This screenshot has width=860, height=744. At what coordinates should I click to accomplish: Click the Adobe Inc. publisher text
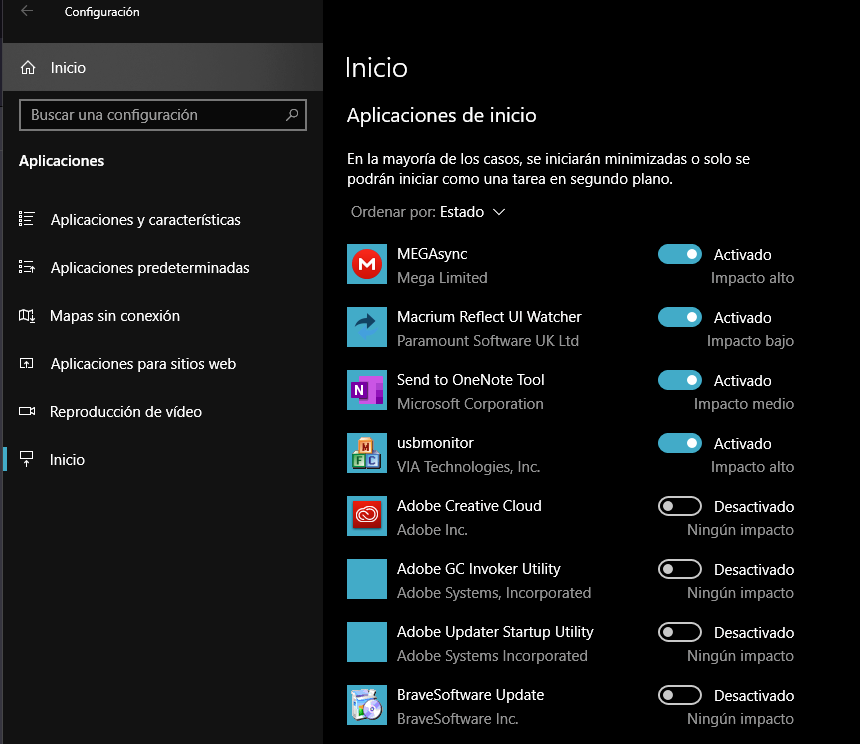click(x=432, y=530)
